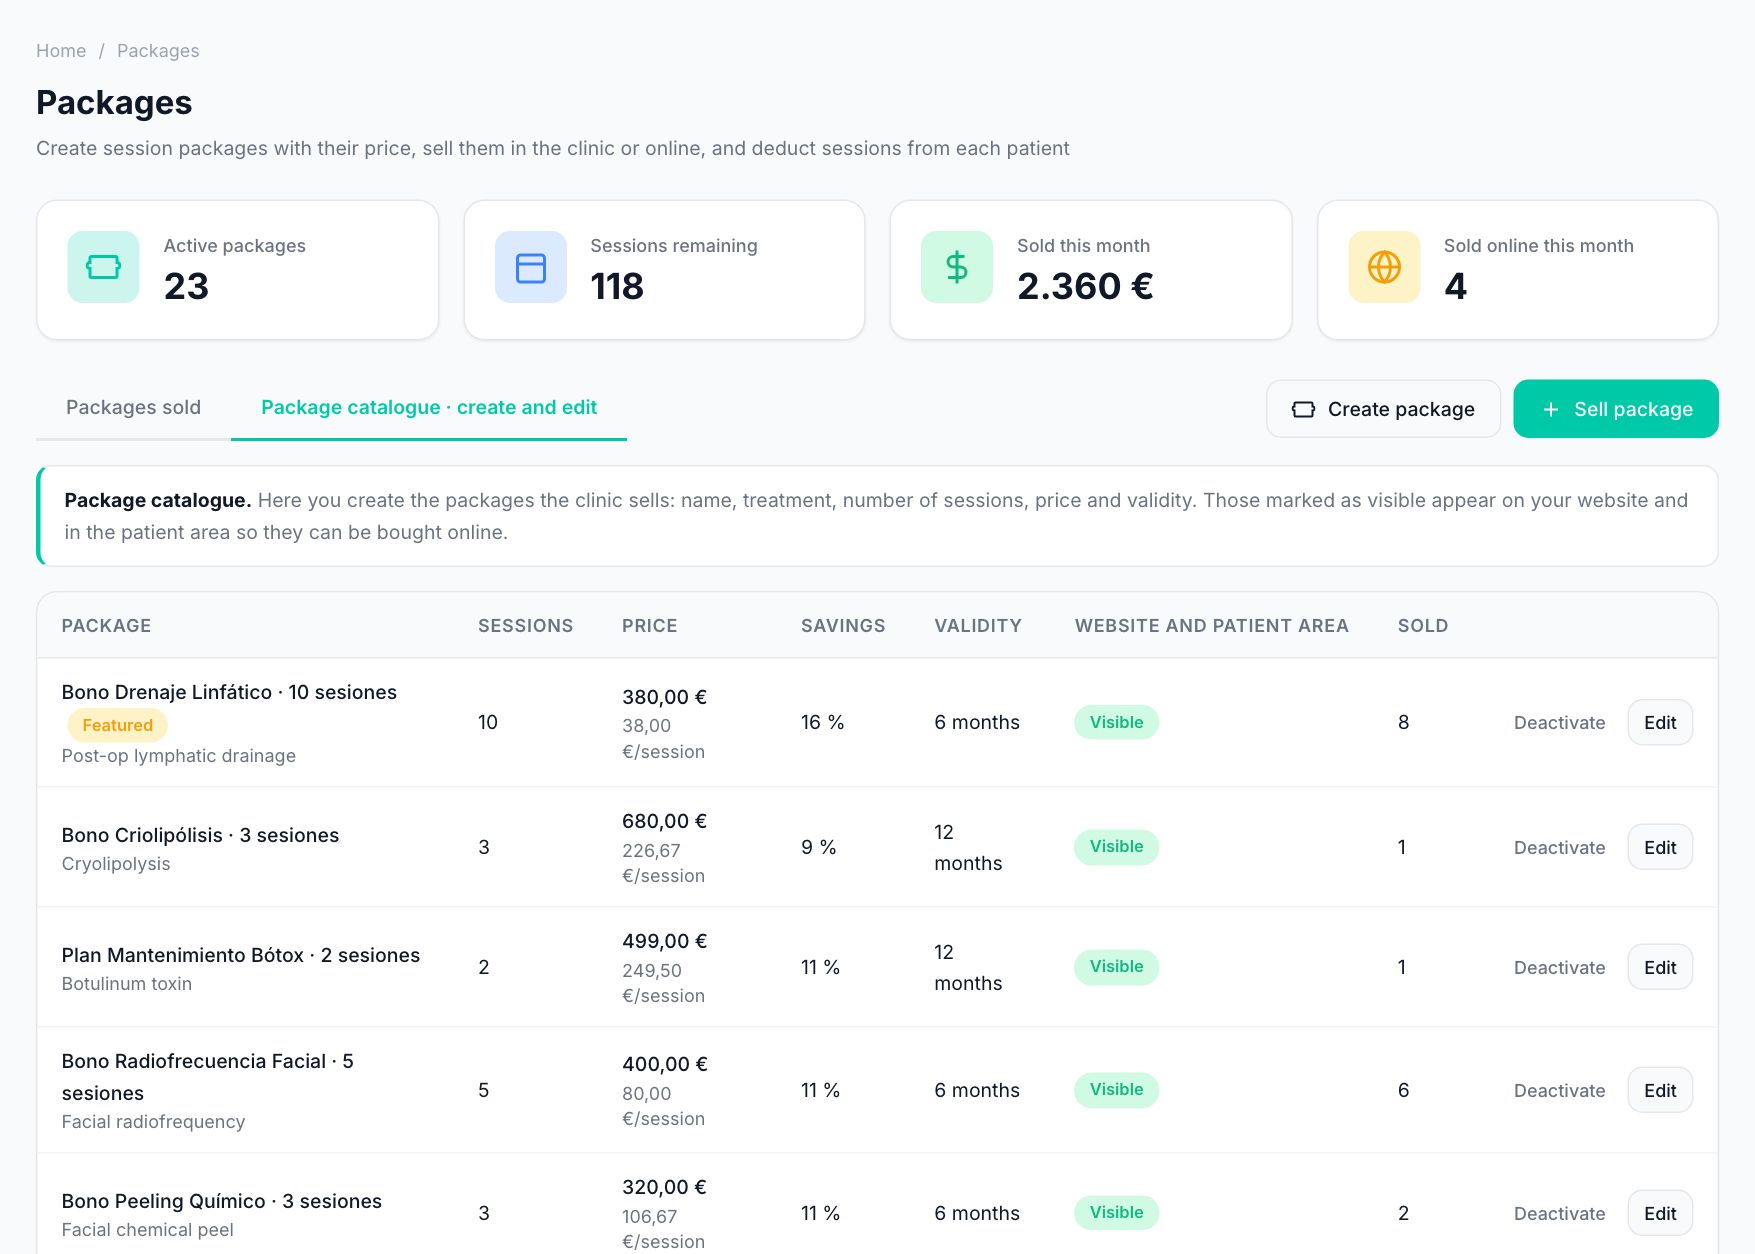Click the ticket icon in Create package button
Image resolution: width=1755 pixels, height=1254 pixels.
1303,409
